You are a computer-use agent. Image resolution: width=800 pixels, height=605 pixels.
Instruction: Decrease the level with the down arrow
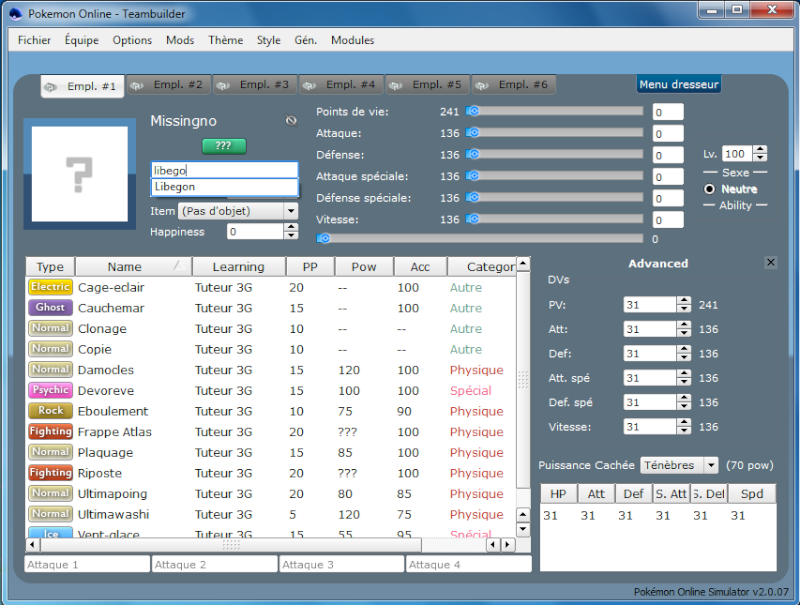pyautogui.click(x=760, y=158)
